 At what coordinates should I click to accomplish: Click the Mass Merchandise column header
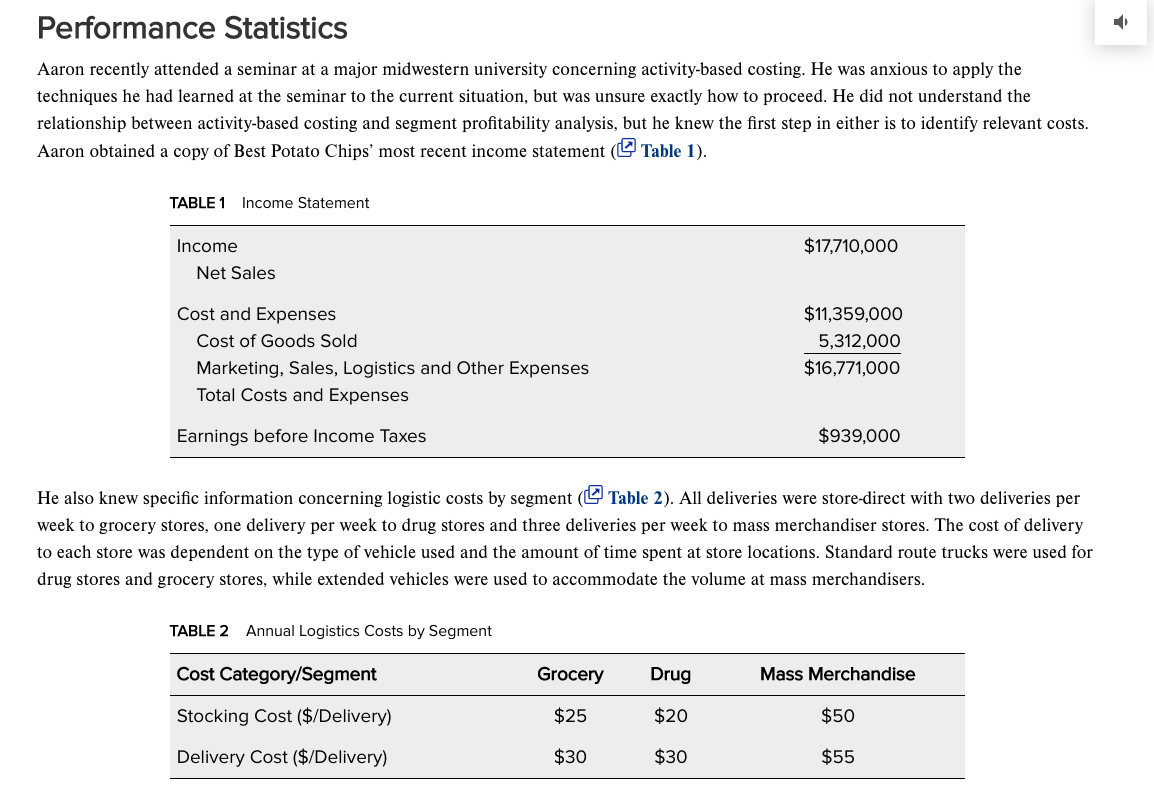(x=838, y=674)
